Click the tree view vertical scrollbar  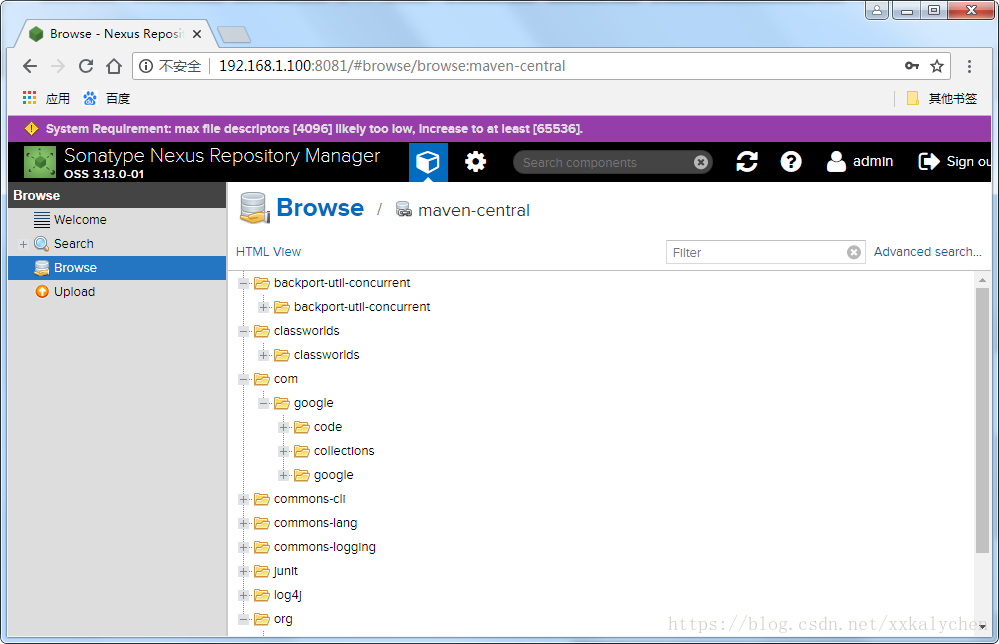[x=982, y=420]
